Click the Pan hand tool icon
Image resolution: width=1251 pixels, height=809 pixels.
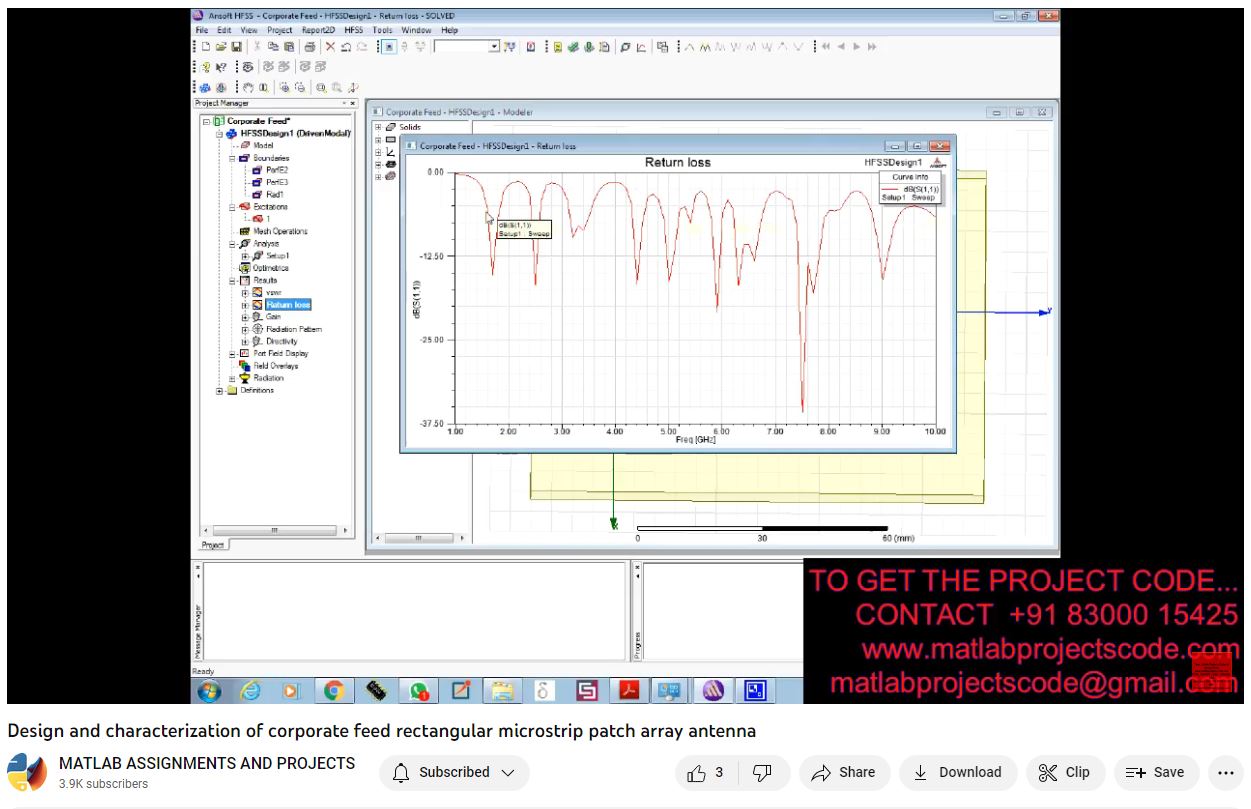tap(249, 87)
